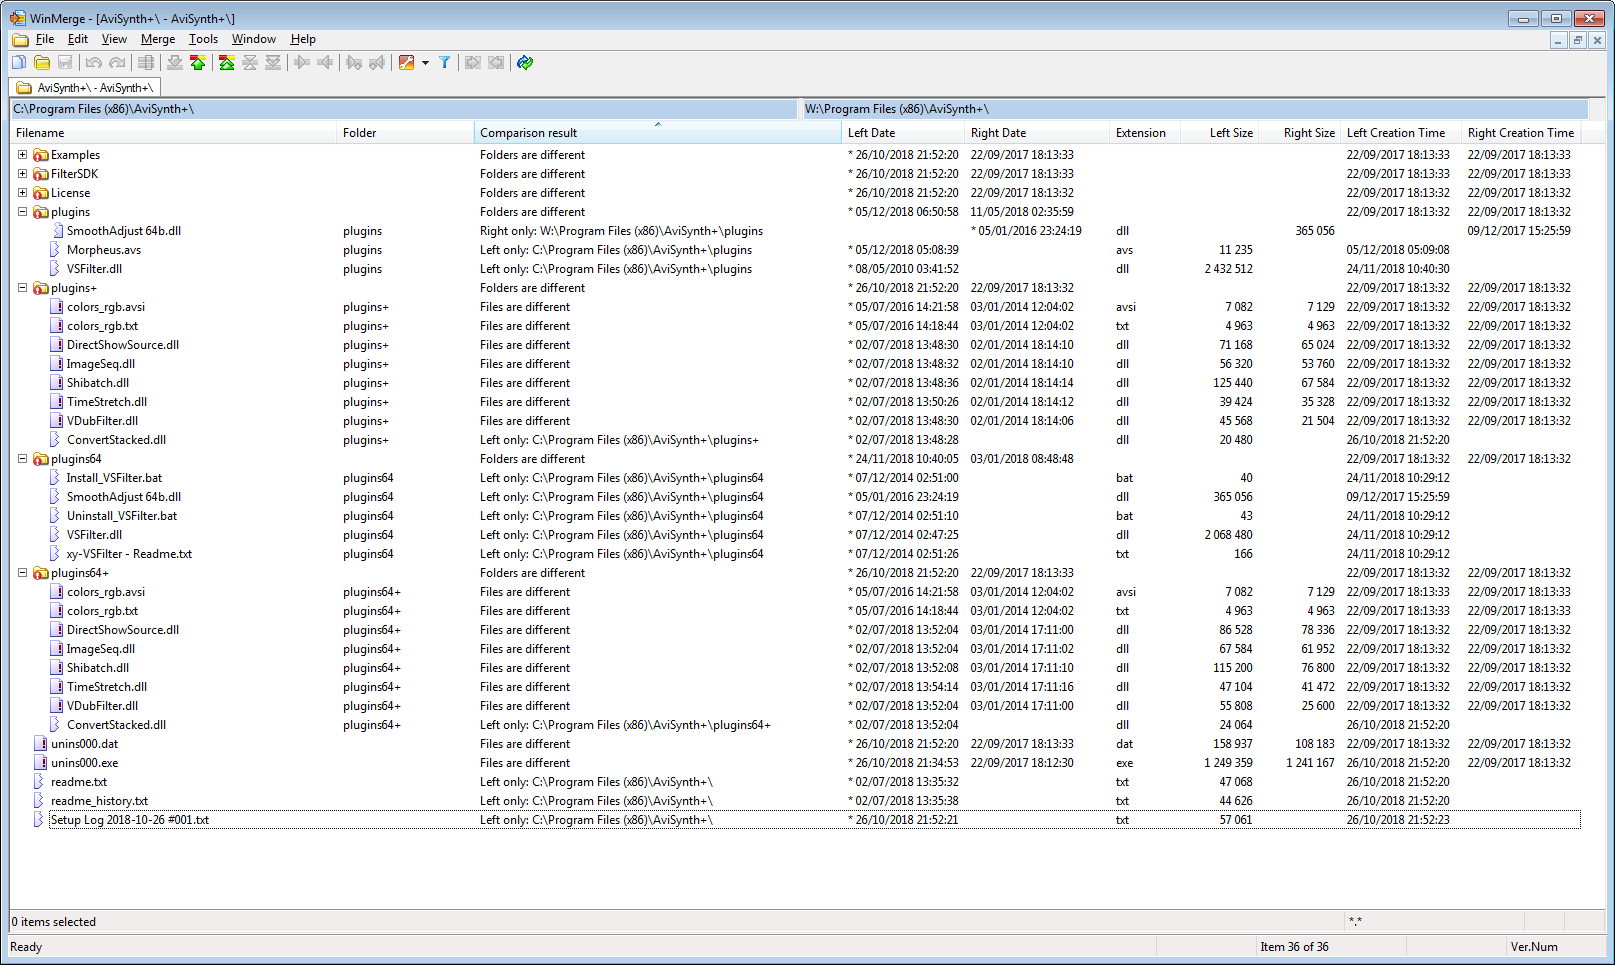This screenshot has height=965, width=1615.
Task: Copy right and advance to next
Action: (x=354, y=63)
